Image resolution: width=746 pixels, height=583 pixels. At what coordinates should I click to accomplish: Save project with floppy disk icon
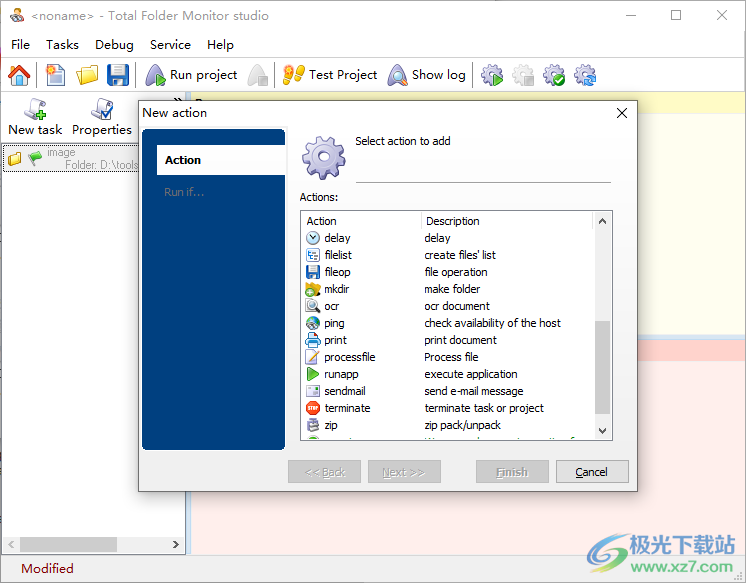point(118,75)
